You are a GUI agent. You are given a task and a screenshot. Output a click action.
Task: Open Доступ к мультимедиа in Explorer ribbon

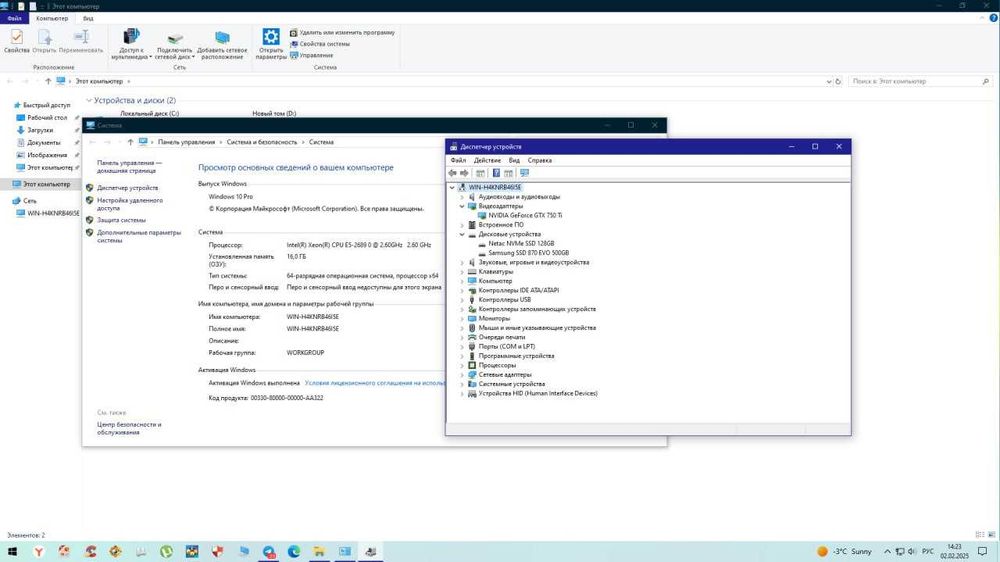[x=131, y=44]
